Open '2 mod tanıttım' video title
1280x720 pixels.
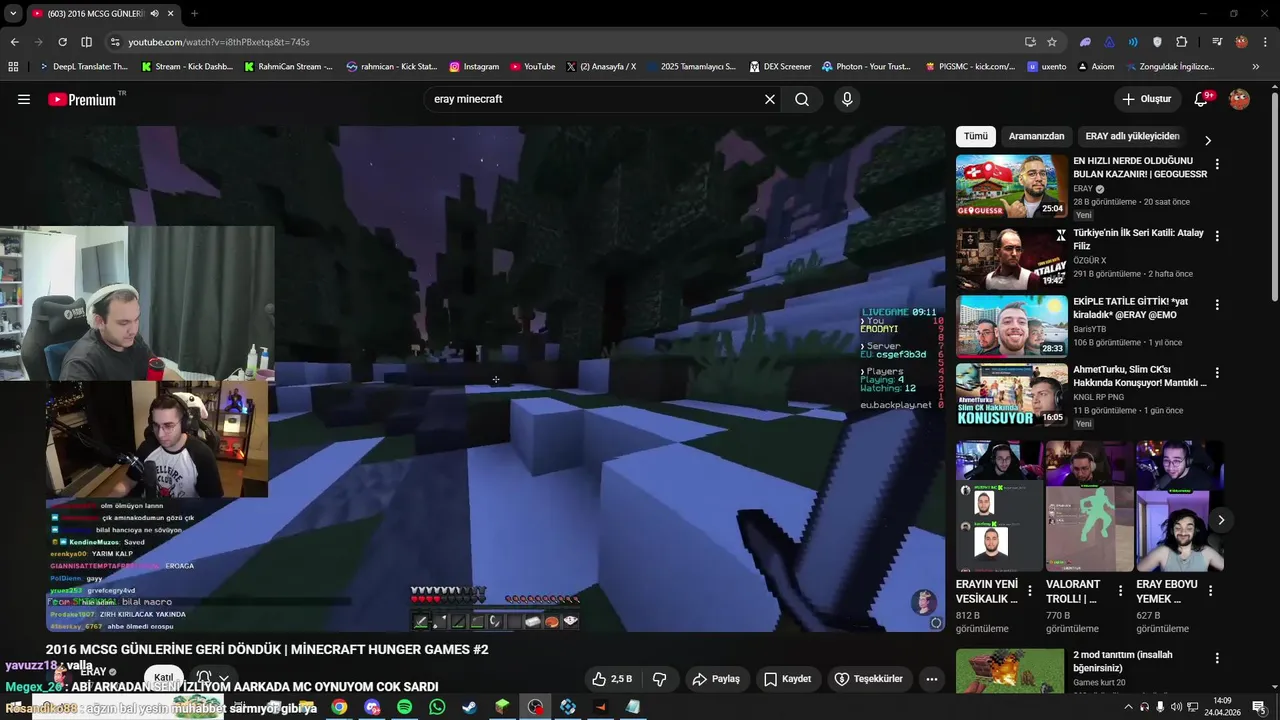coord(1123,661)
